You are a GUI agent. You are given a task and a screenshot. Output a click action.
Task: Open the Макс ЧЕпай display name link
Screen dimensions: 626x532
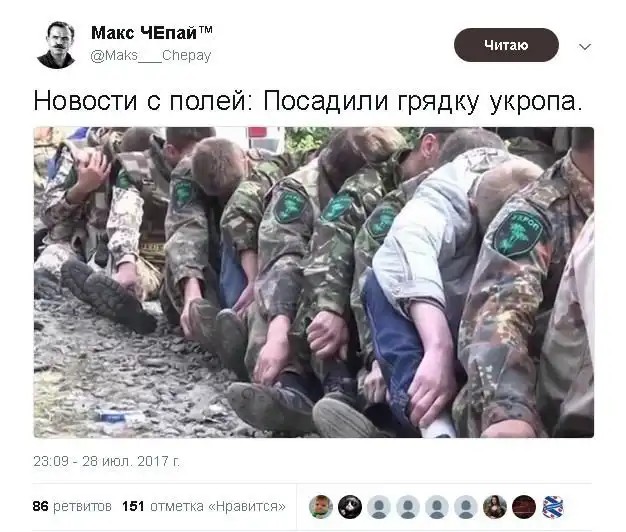[144, 33]
